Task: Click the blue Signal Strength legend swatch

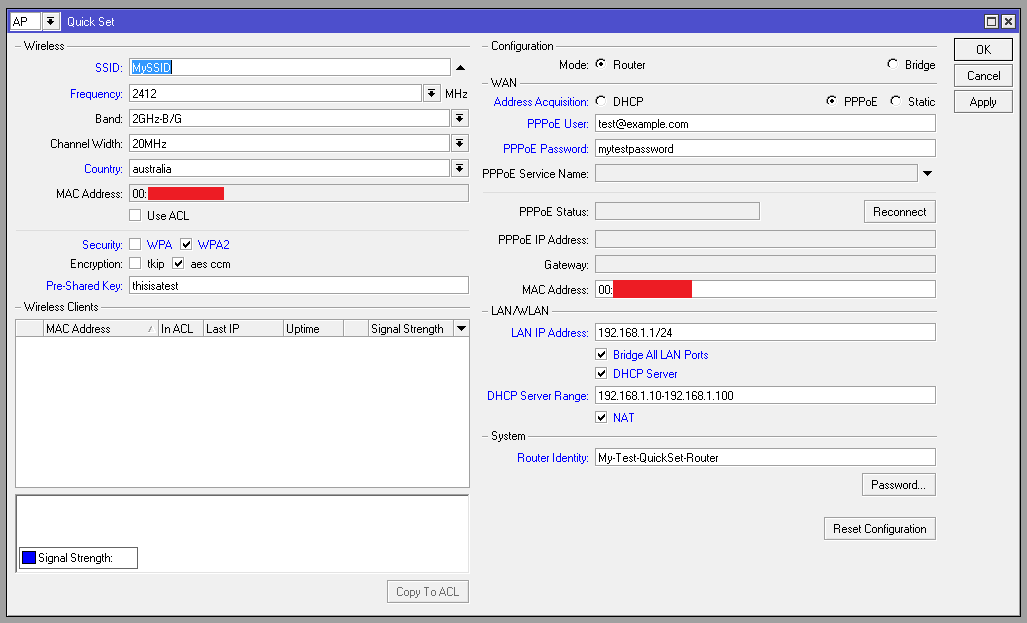Action: point(29,558)
